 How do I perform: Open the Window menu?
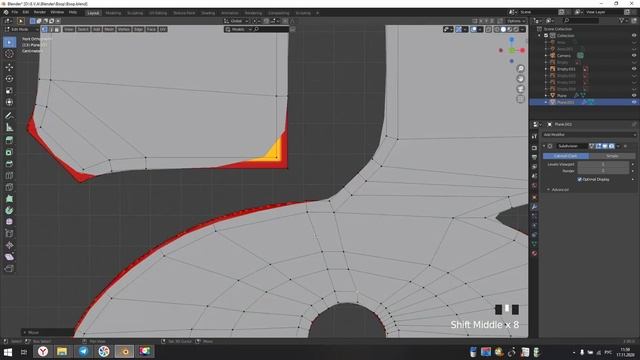tap(57, 12)
